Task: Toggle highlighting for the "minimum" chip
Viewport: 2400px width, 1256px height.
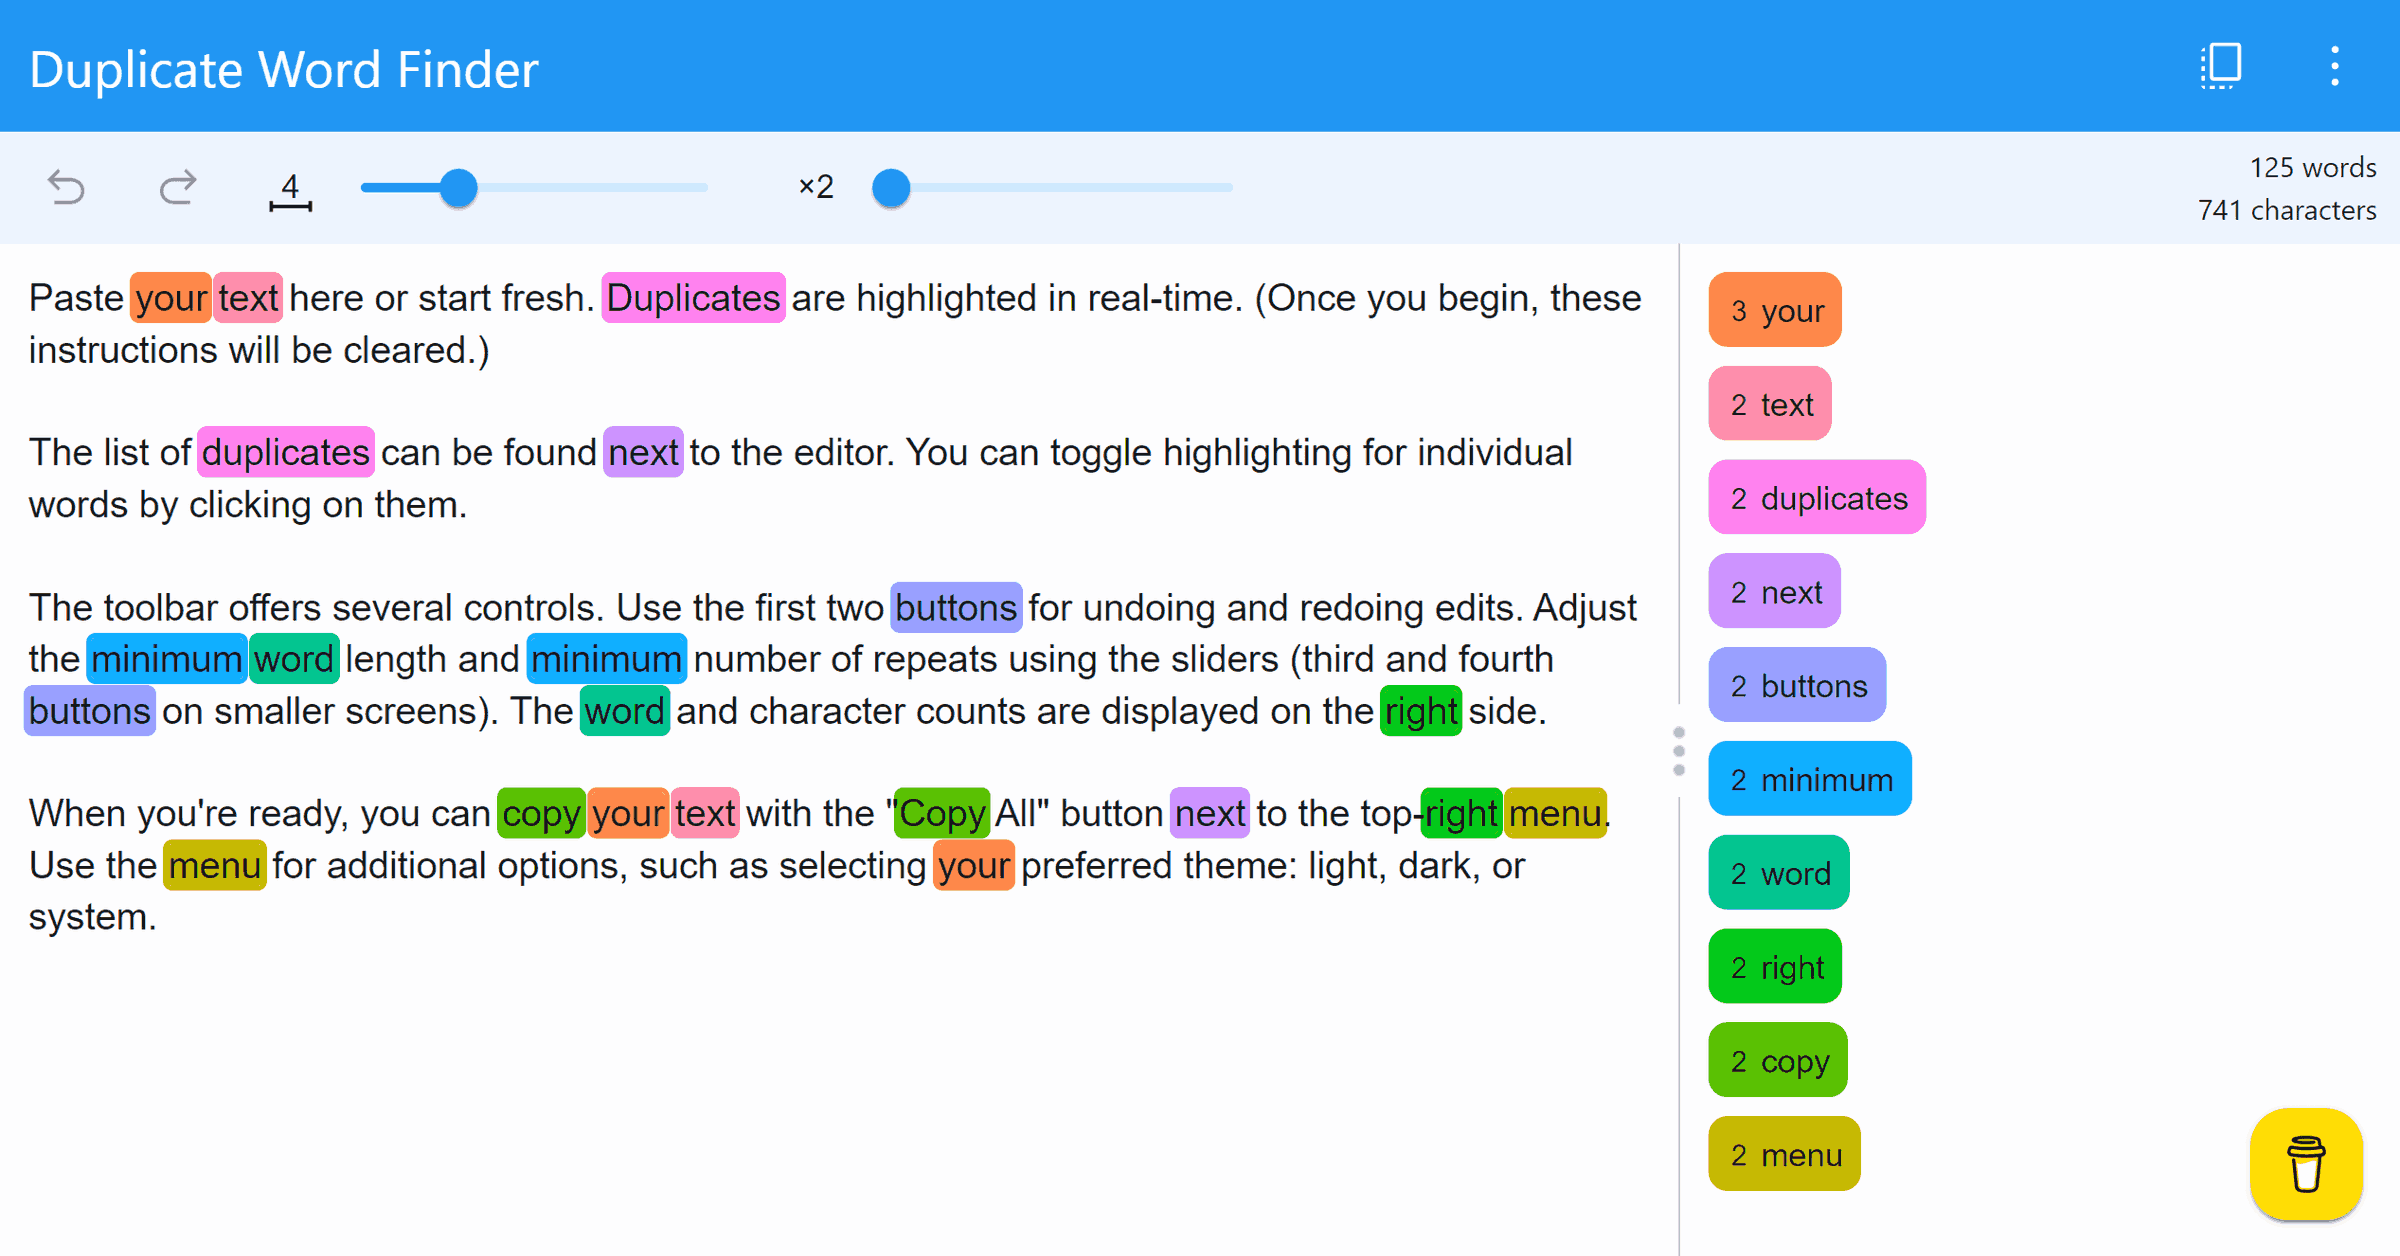Action: click(x=1809, y=779)
